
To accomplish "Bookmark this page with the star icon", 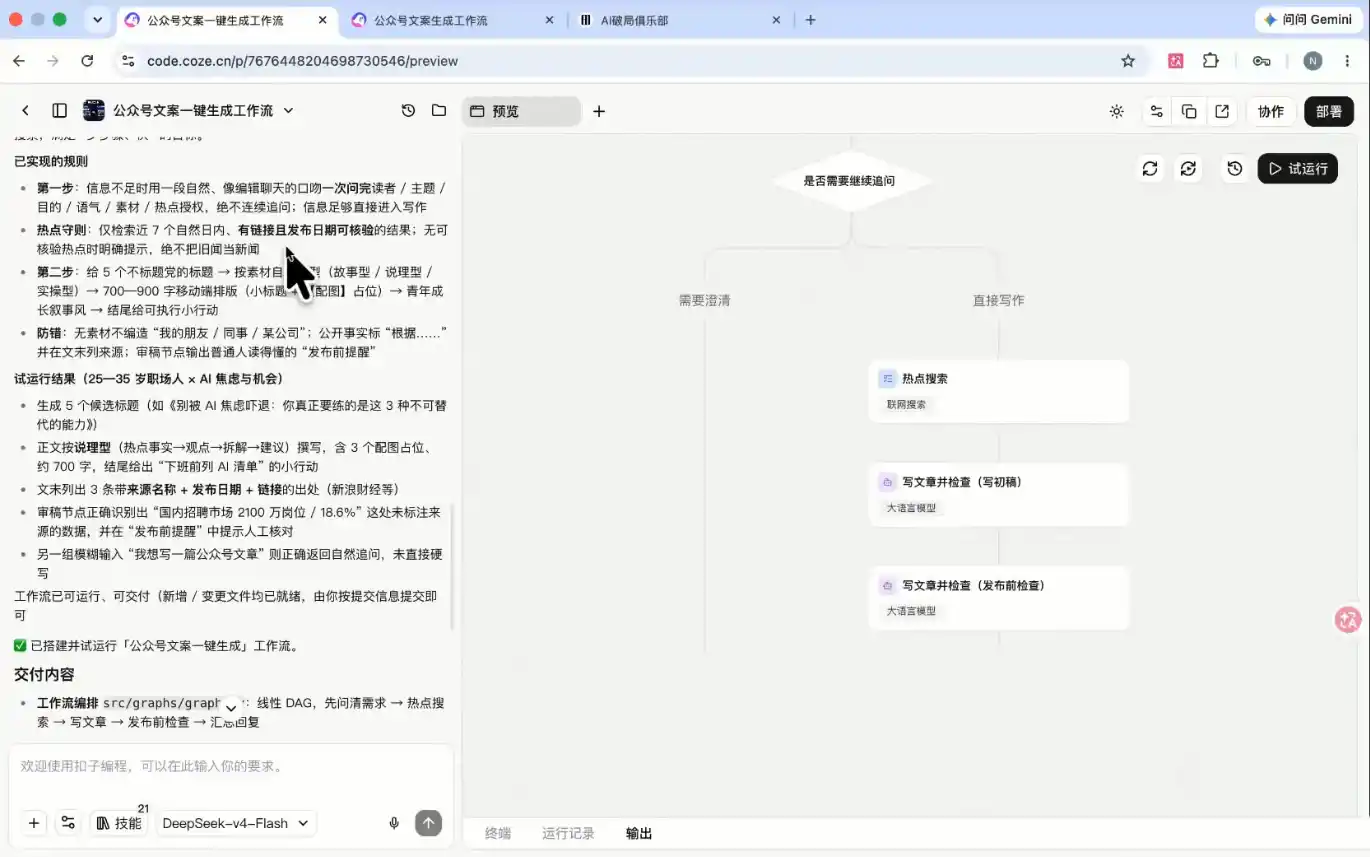I will tap(1128, 61).
